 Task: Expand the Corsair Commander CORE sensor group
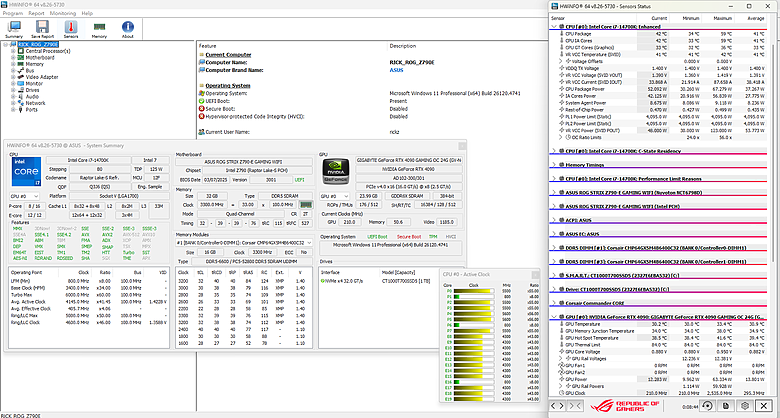[x=555, y=303]
